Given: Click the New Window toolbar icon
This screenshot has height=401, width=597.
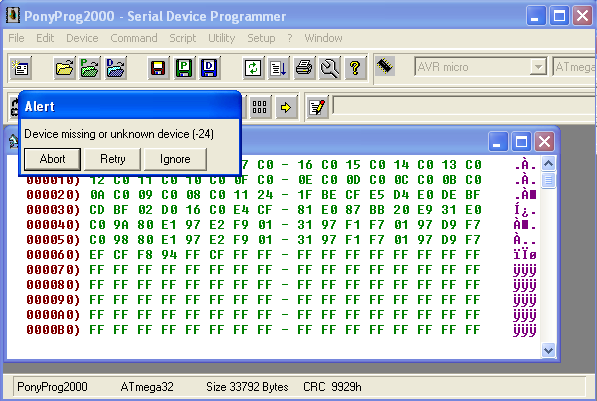Looking at the screenshot, I should pyautogui.click(x=21, y=69).
